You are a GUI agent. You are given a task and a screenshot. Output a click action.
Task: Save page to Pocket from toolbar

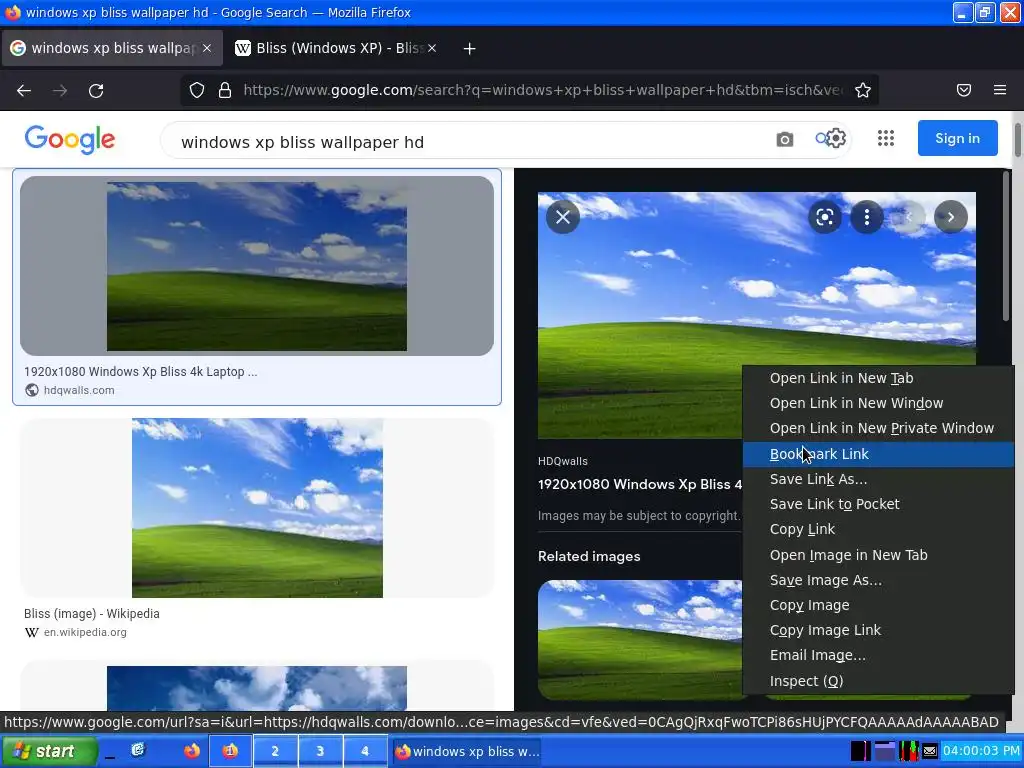click(964, 90)
